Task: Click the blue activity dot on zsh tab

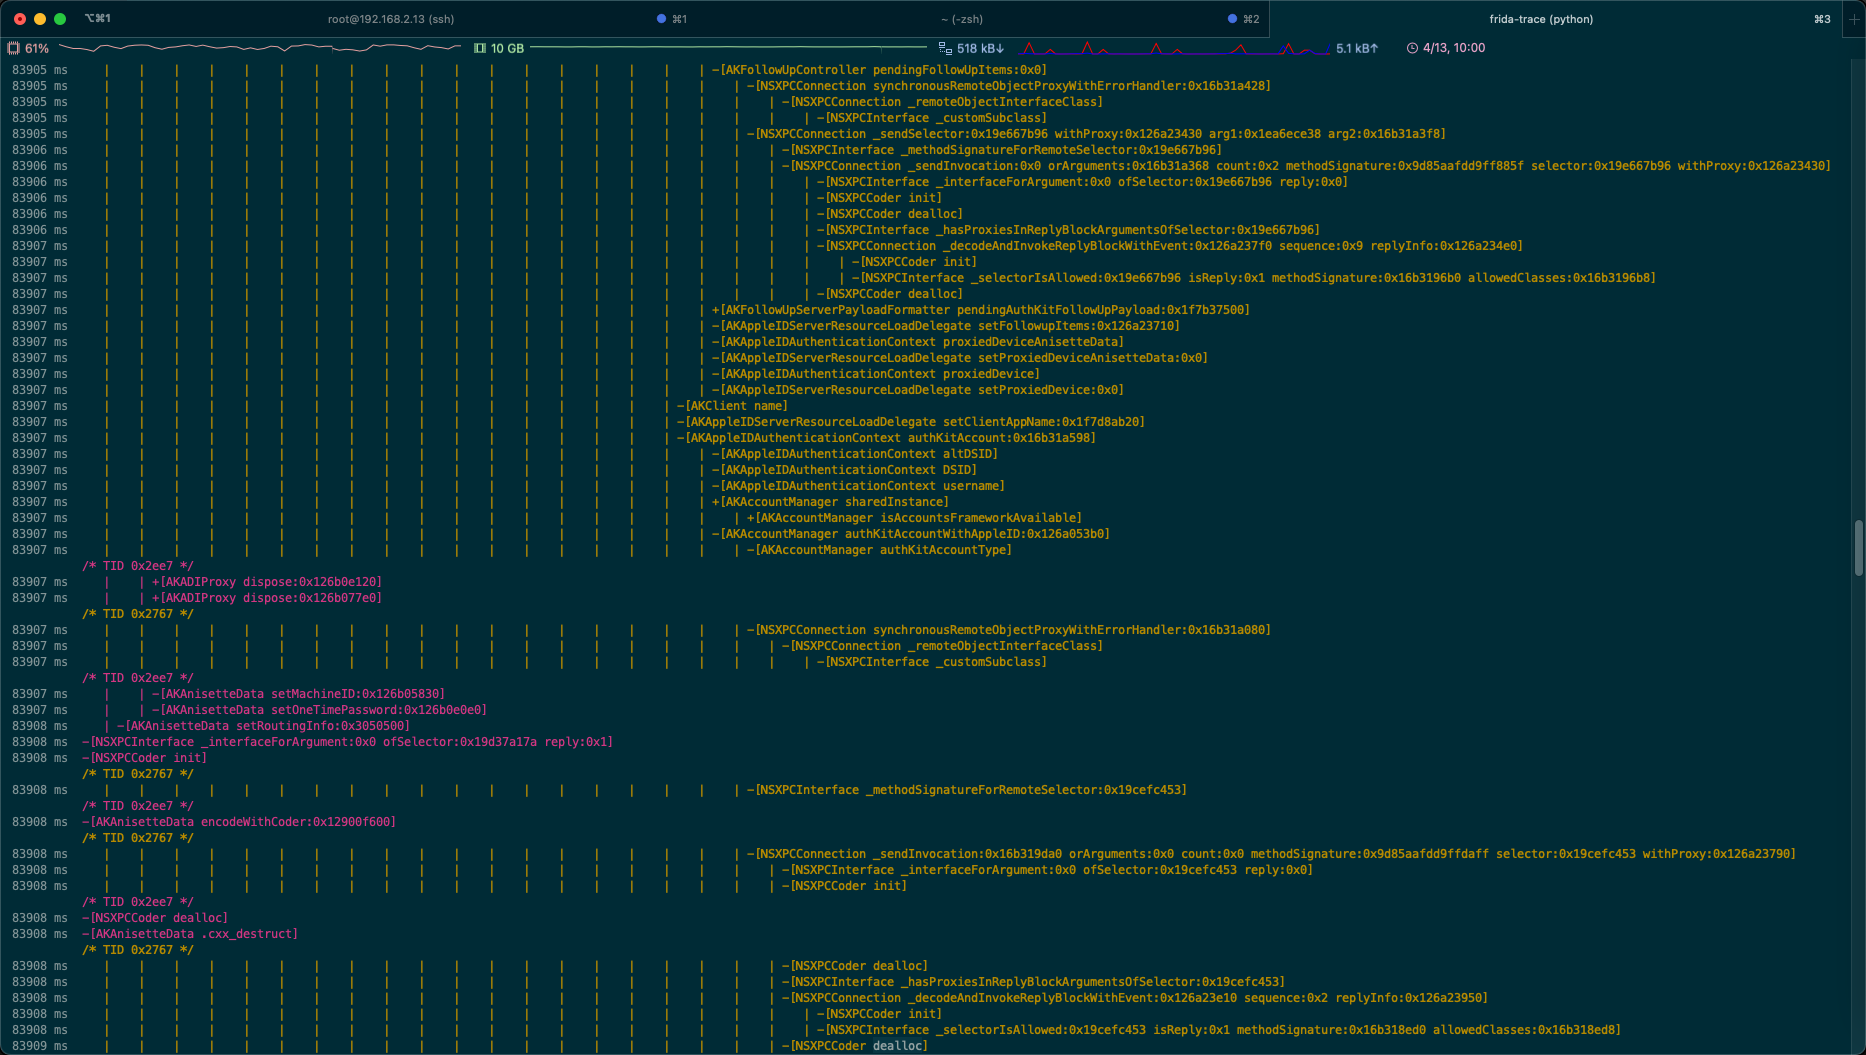Action: [x=1232, y=19]
